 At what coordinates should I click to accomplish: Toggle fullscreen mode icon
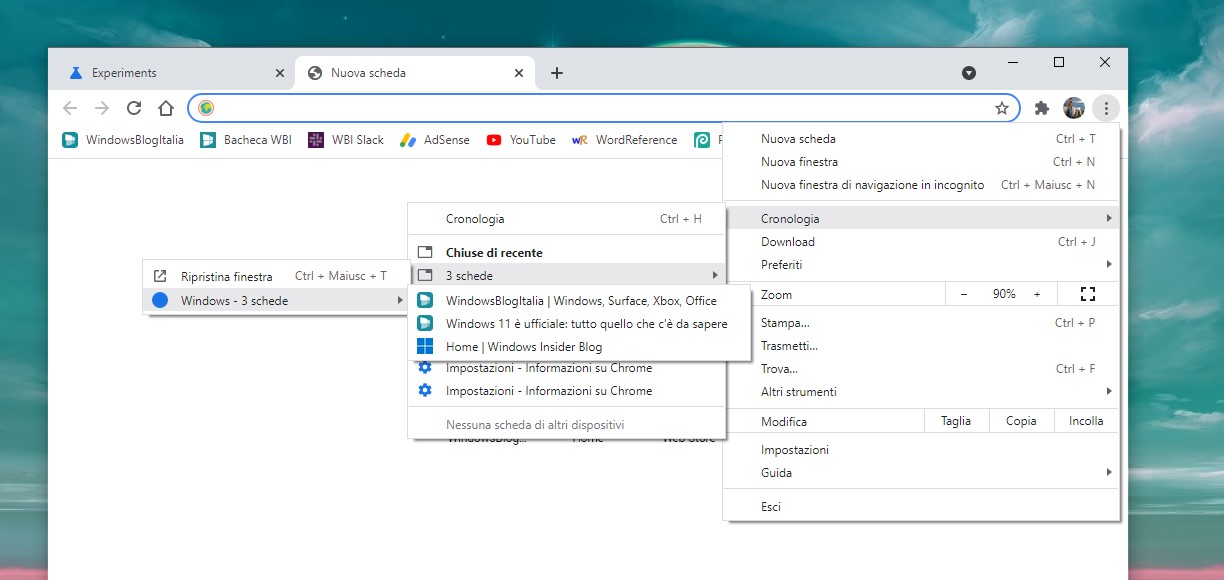(x=1088, y=294)
